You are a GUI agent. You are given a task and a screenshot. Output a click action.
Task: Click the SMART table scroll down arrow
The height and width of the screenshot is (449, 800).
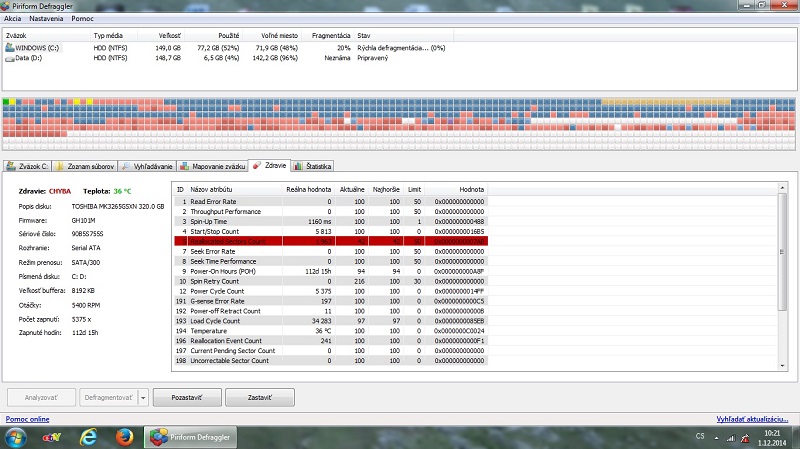783,366
